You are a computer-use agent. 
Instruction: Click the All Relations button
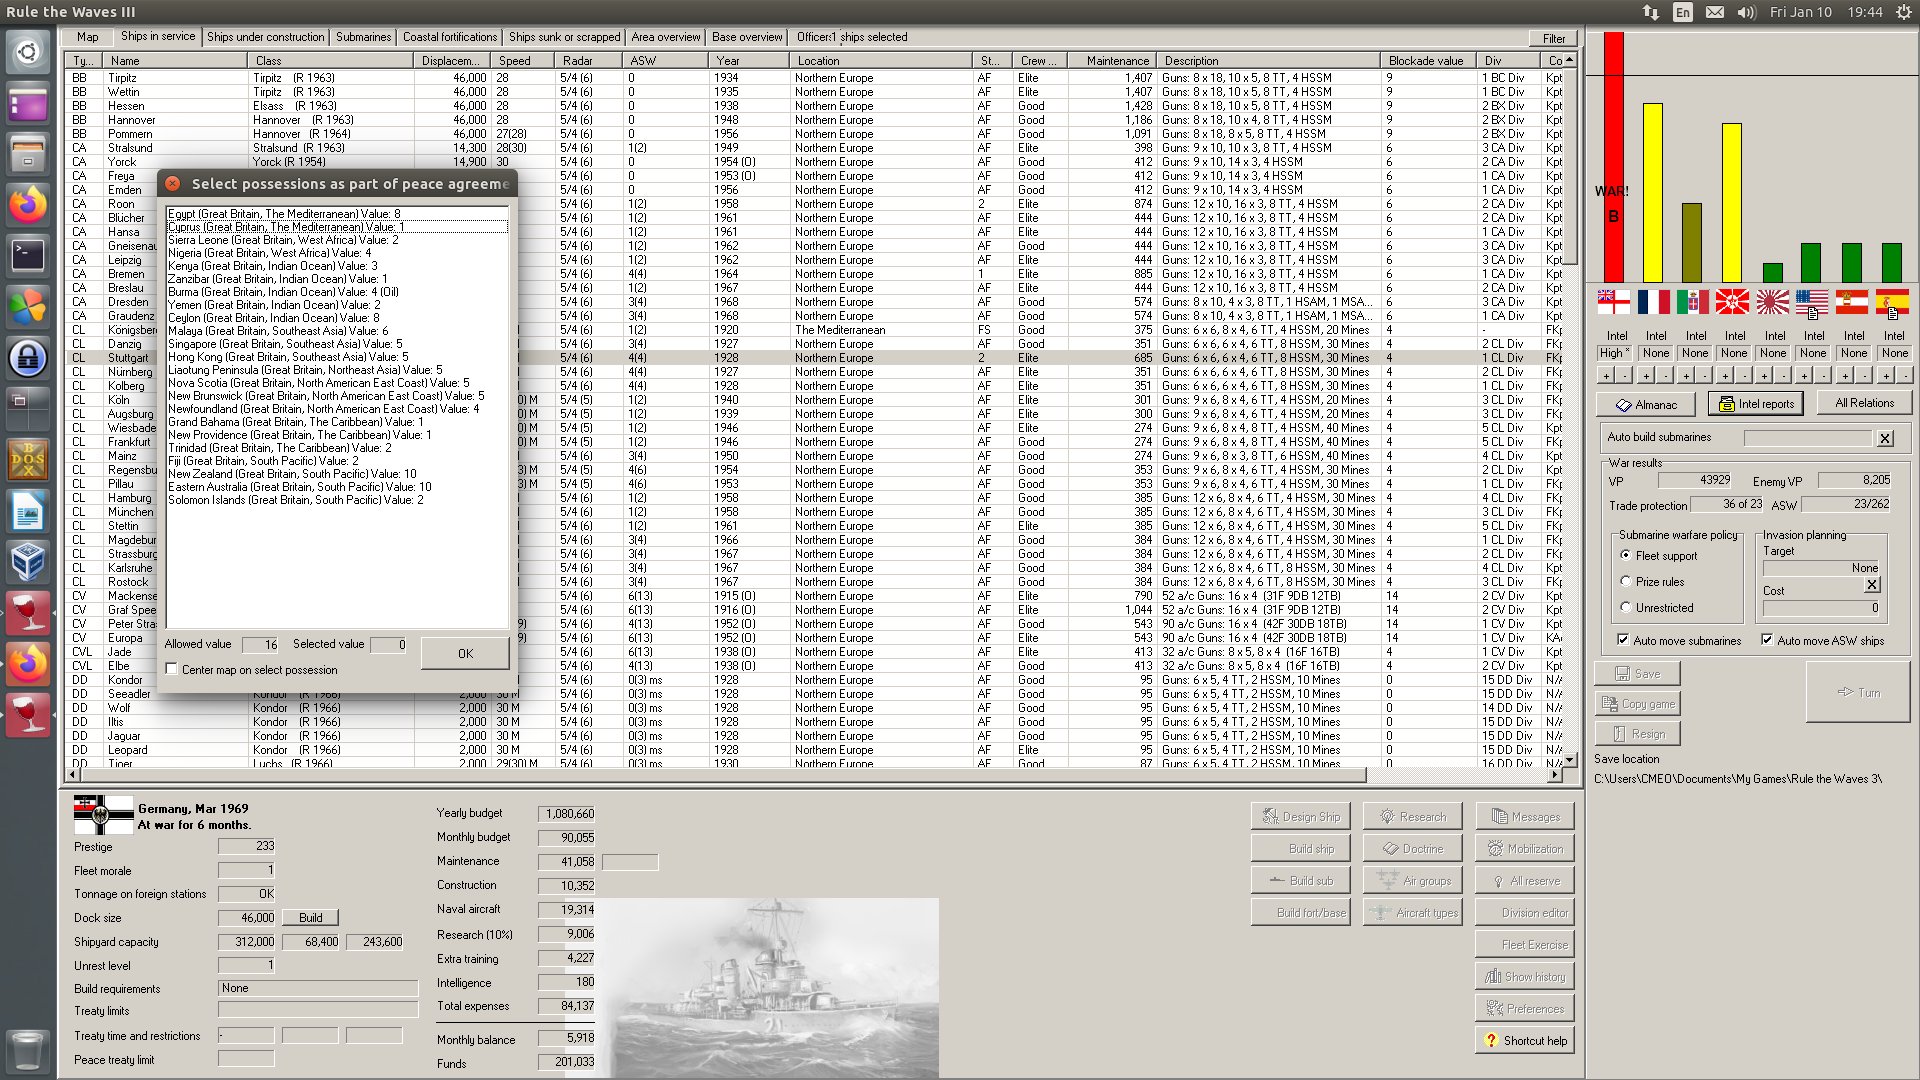(1864, 403)
